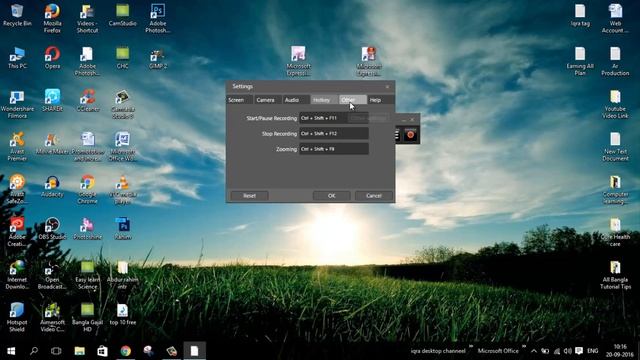Open the Help tab in Settings
This screenshot has height=360, width=640.
click(x=380, y=100)
